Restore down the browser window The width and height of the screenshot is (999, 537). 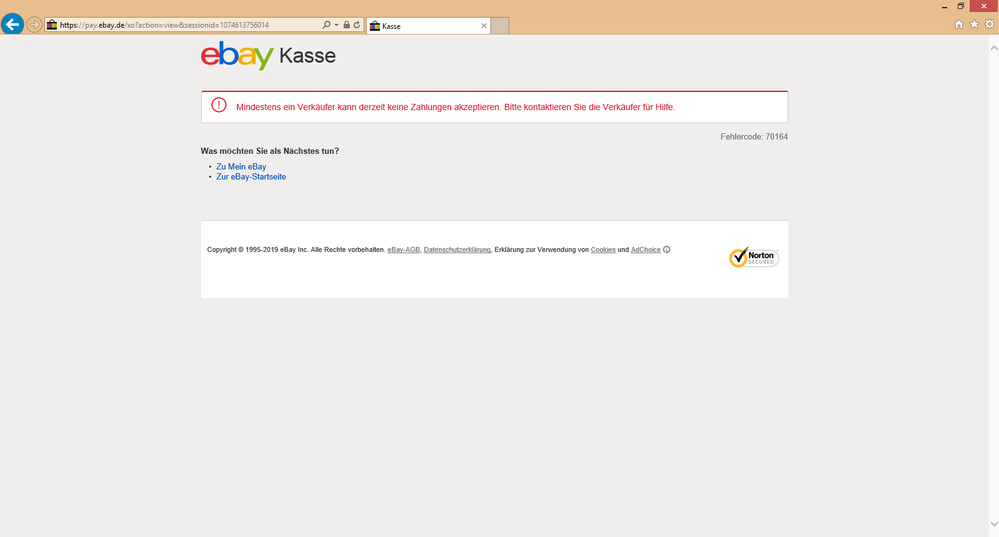(x=961, y=6)
